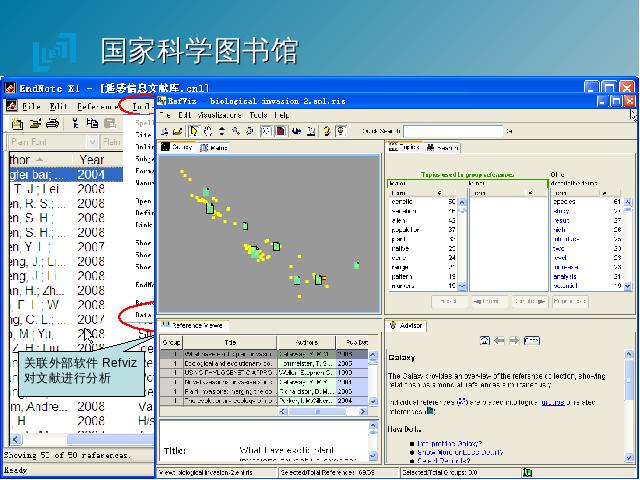The height and width of the screenshot is (480, 640).
Task: Click the yellow folder icon in RefViz toolbar
Action: tap(177, 131)
